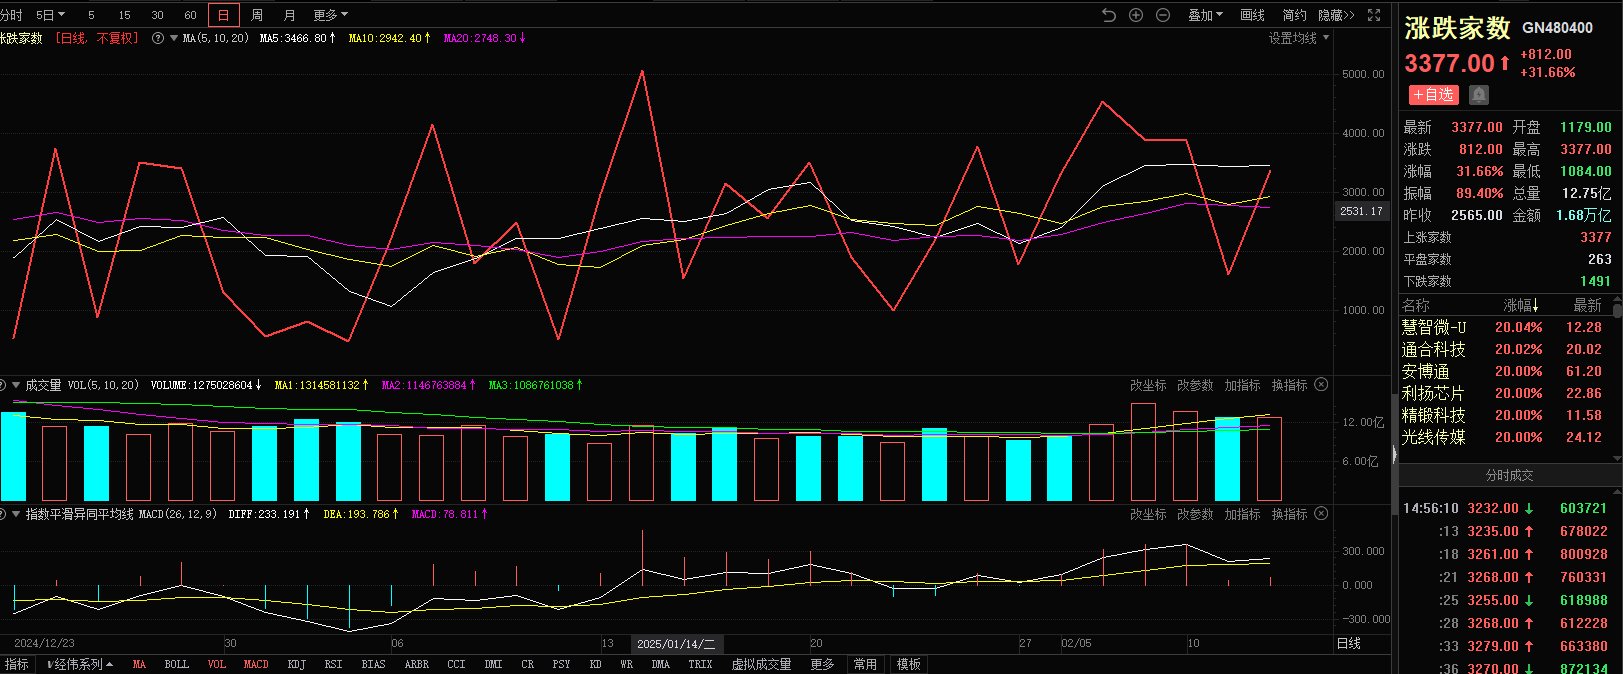Enter fullscreen with the expand icon
Image resolution: width=1623 pixels, height=674 pixels.
click(1374, 15)
